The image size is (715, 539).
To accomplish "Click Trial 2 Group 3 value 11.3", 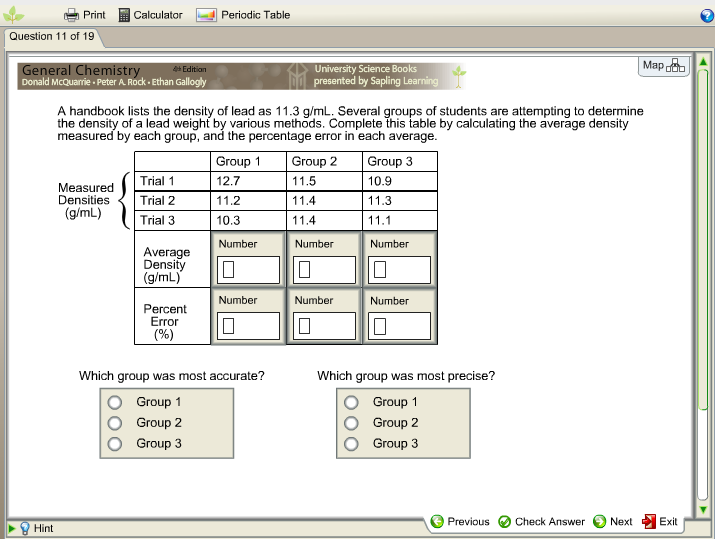I will 380,201.
